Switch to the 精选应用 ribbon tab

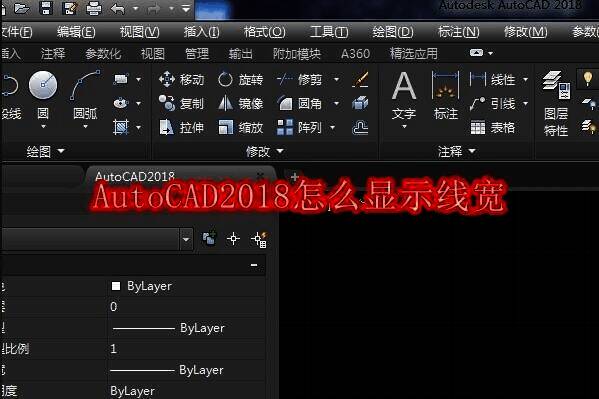(414, 54)
